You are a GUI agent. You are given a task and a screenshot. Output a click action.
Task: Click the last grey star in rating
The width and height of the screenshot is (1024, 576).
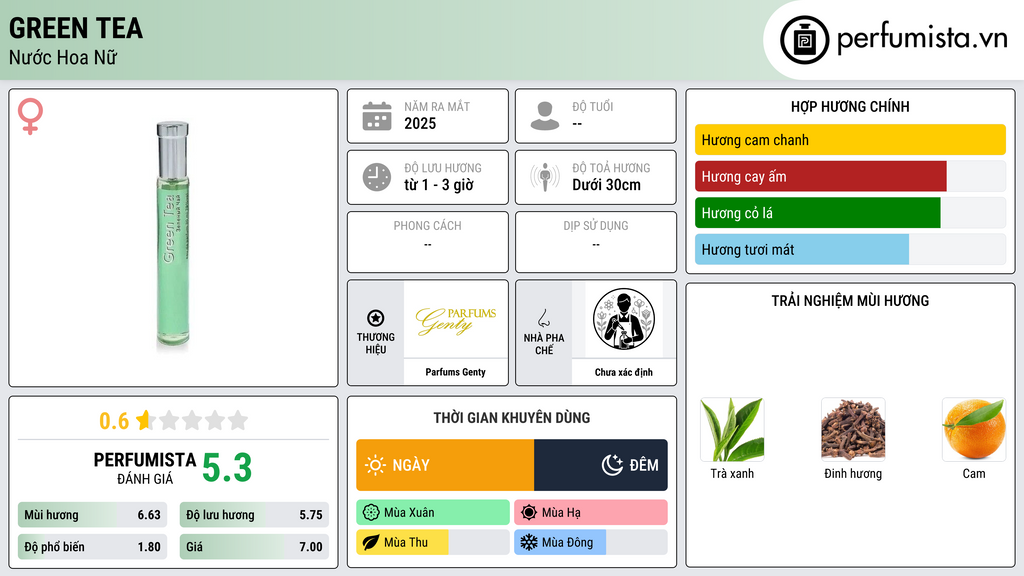pyautogui.click(x=238, y=420)
